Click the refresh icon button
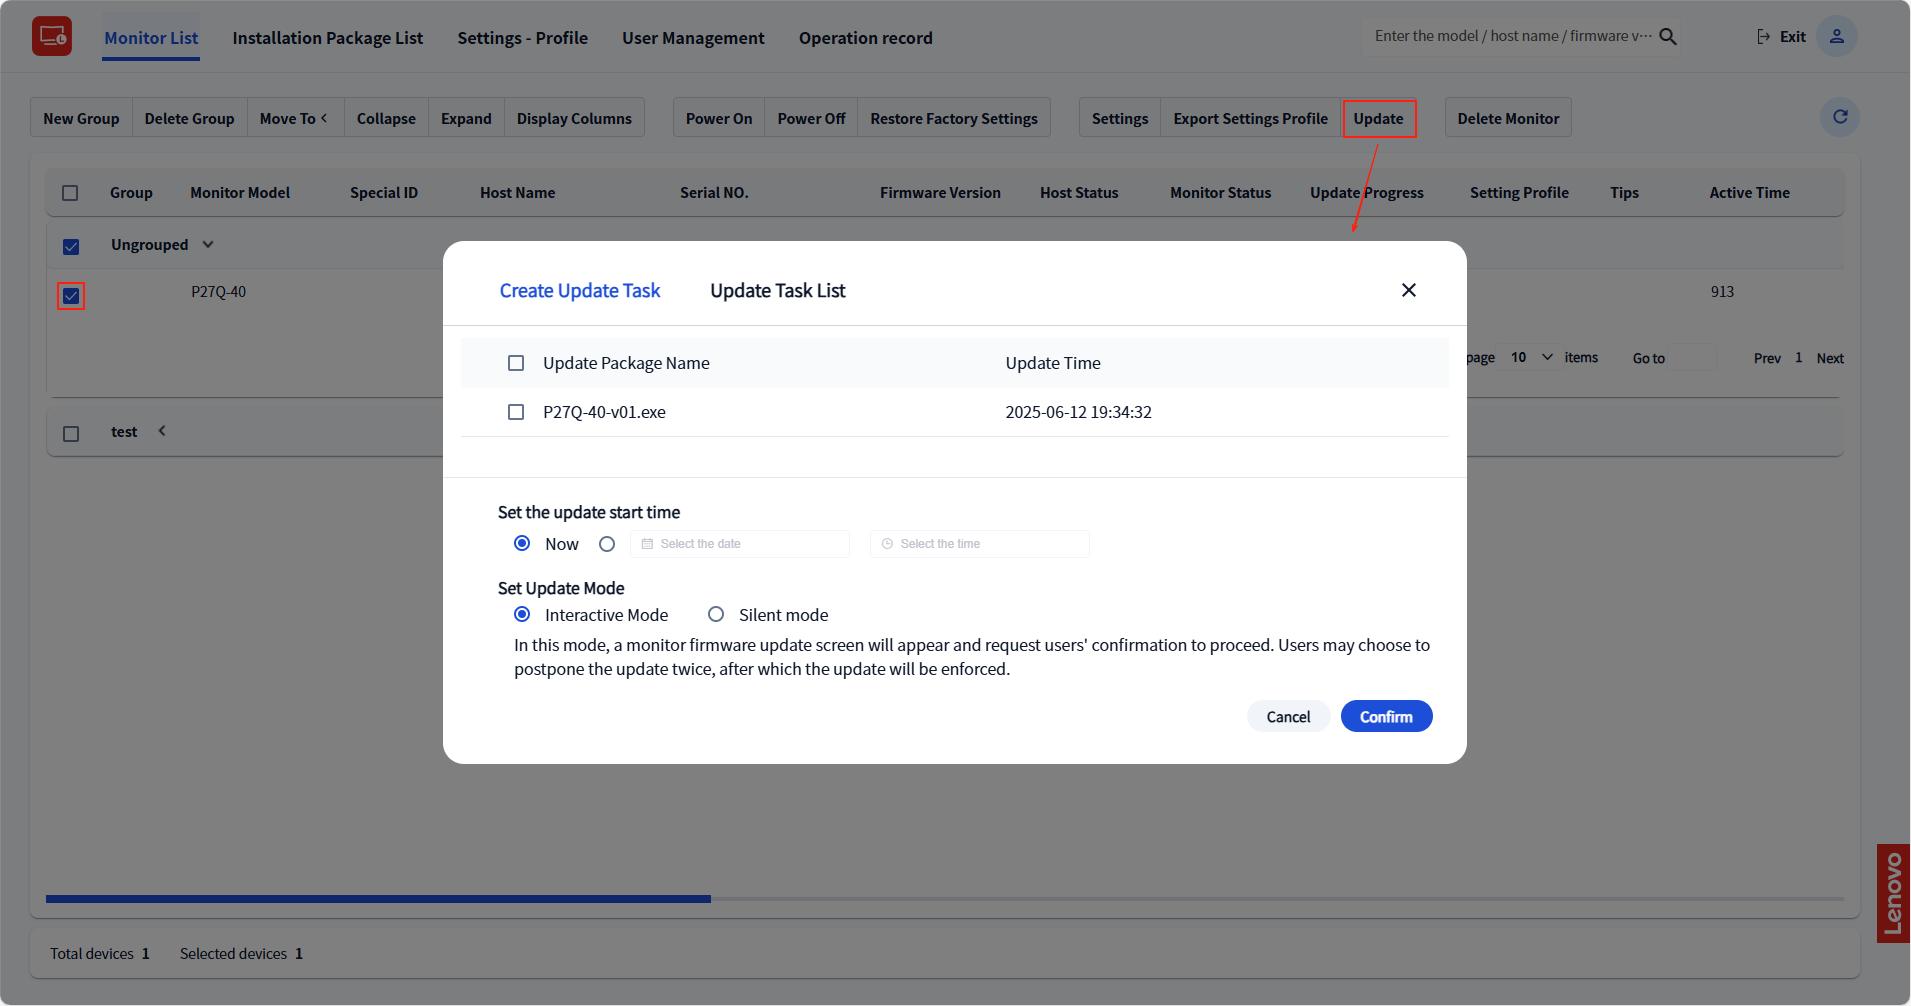The image size is (1911, 1006). (1839, 117)
